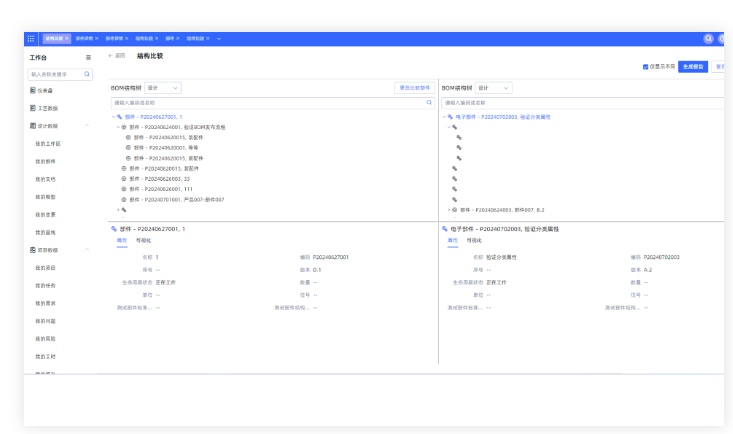Viewport: 733px width, 434px height.
Task: Select 属性 tab under 部件 - P20240627001
Action: [x=122, y=240]
